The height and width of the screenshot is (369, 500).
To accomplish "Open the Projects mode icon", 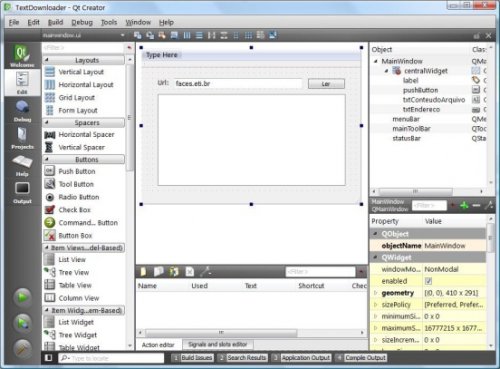I will coord(22,138).
